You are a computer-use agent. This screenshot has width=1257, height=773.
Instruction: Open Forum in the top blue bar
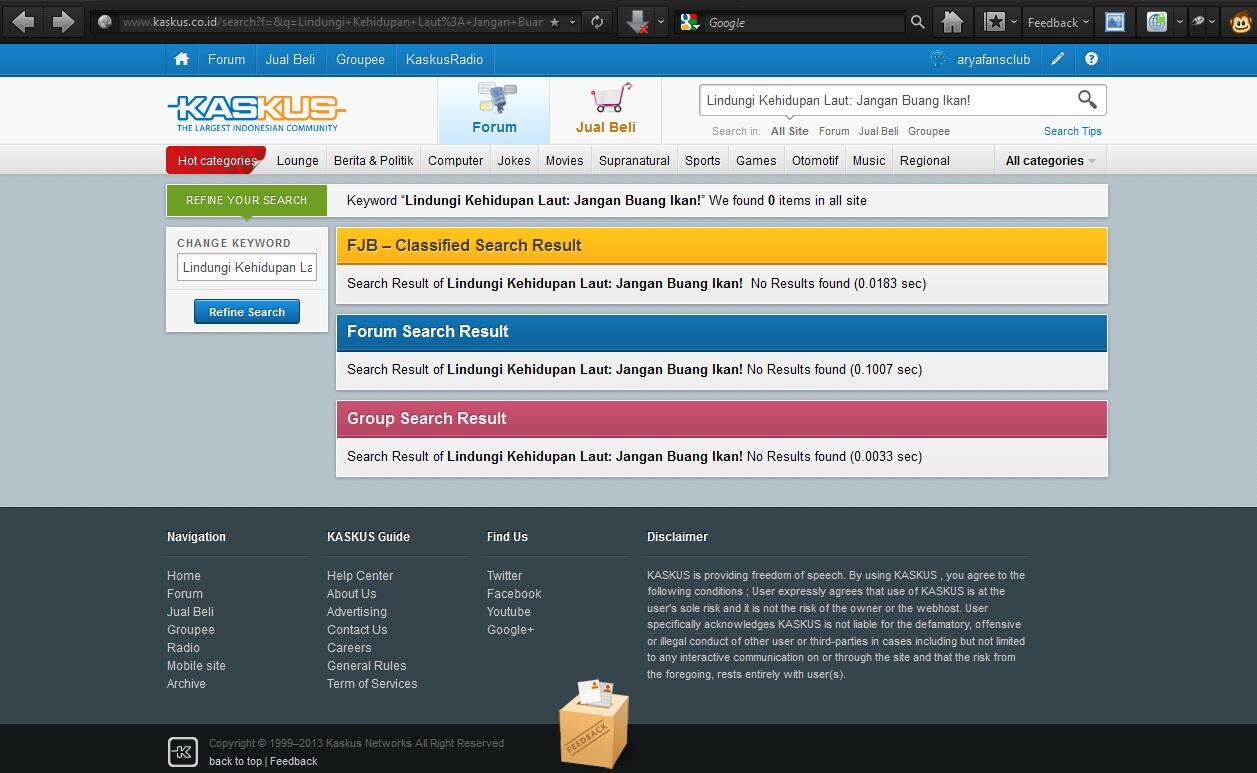pos(226,59)
